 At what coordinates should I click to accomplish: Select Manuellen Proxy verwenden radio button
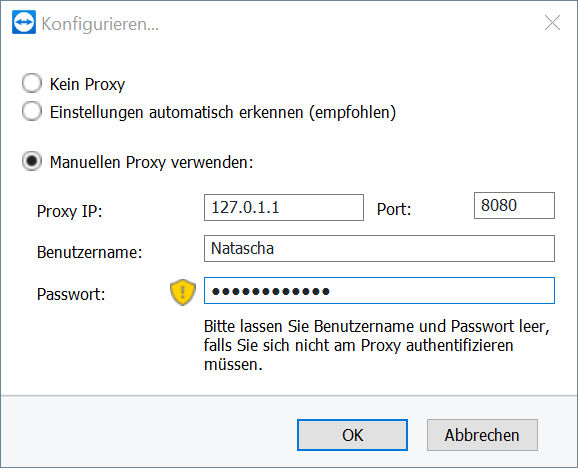[32, 161]
